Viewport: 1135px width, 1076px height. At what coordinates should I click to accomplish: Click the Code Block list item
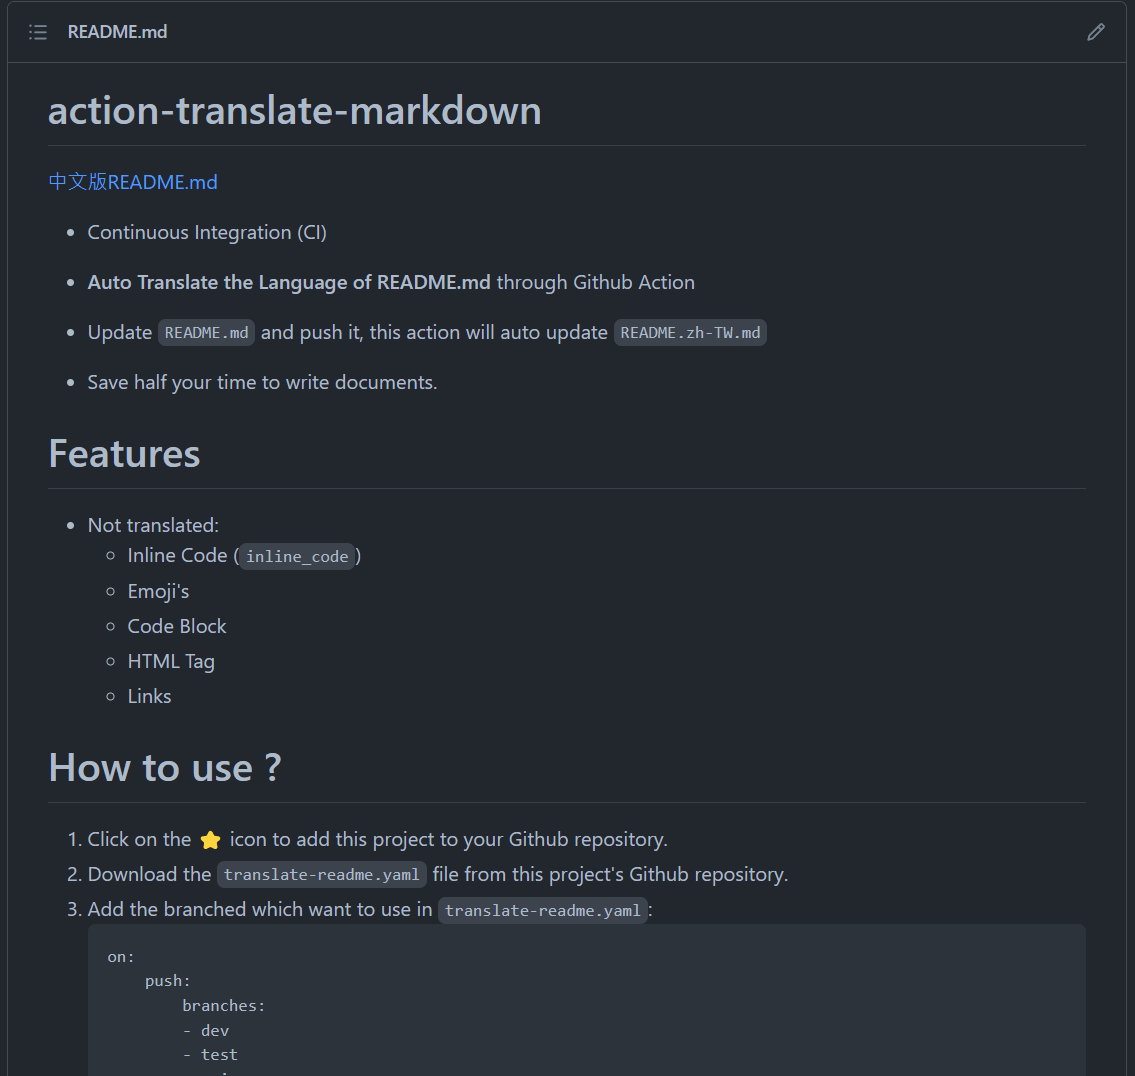pos(177,626)
